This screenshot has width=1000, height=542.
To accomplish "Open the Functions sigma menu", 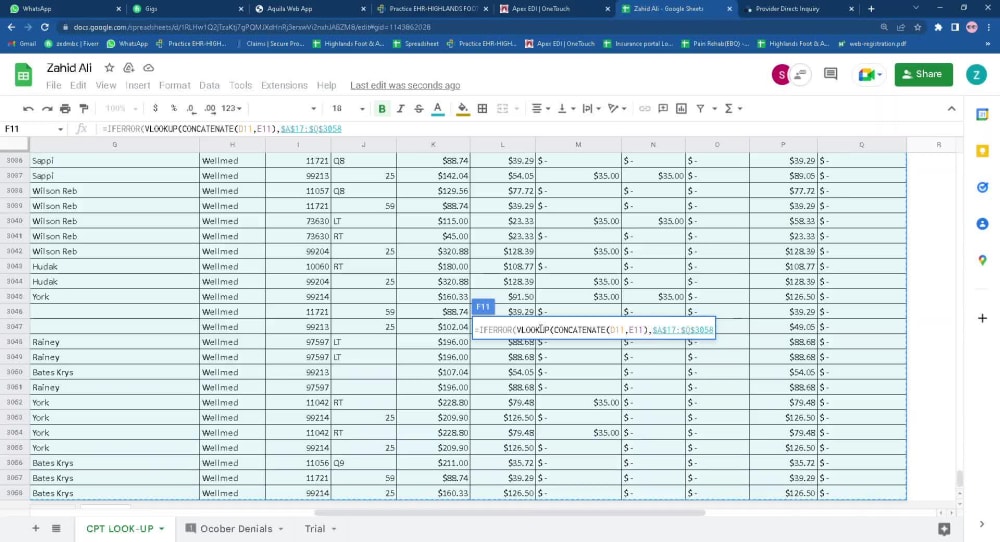I will tap(733, 108).
